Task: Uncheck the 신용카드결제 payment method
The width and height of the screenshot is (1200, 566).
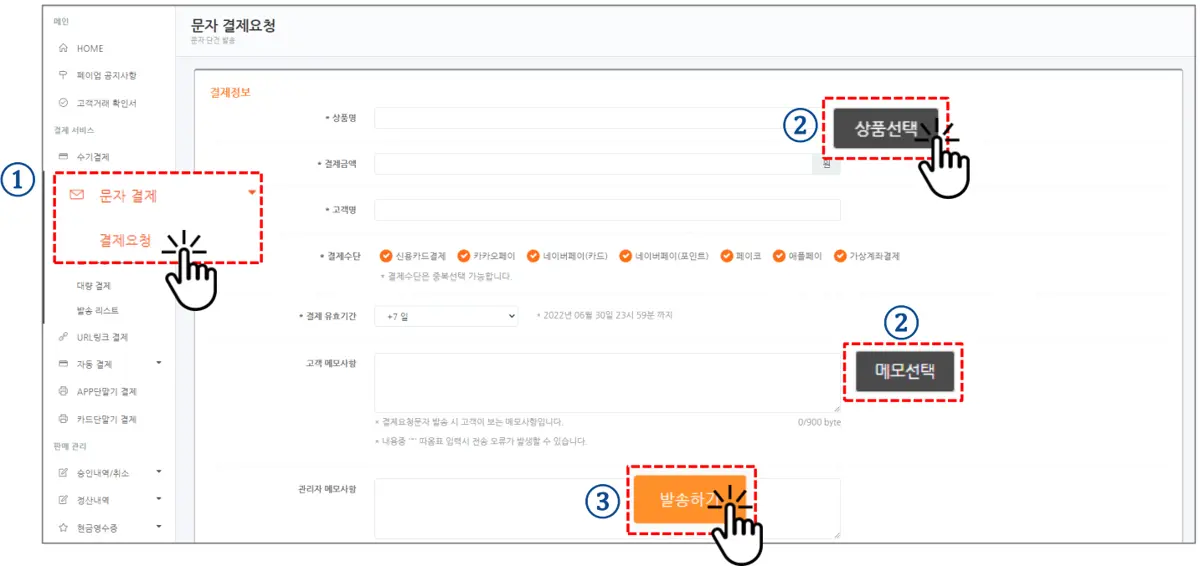Action: 386,256
